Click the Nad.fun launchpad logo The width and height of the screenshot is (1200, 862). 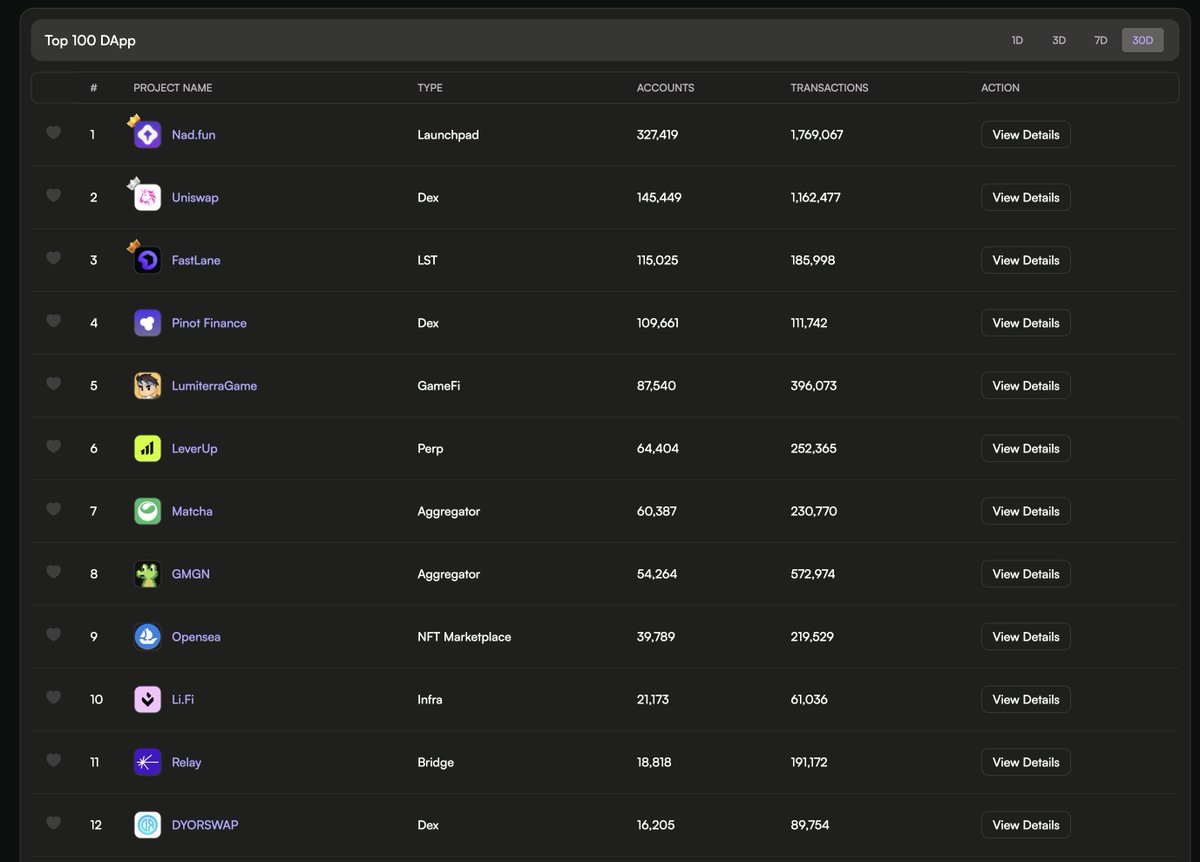click(145, 134)
